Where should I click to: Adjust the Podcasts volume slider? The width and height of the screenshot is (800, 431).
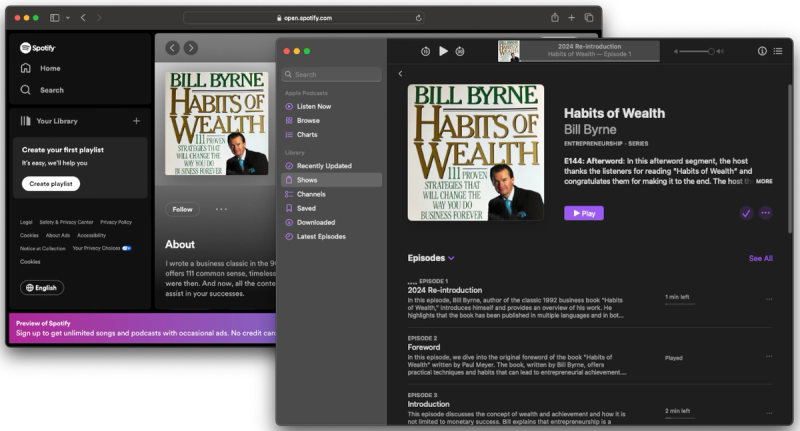tap(696, 52)
